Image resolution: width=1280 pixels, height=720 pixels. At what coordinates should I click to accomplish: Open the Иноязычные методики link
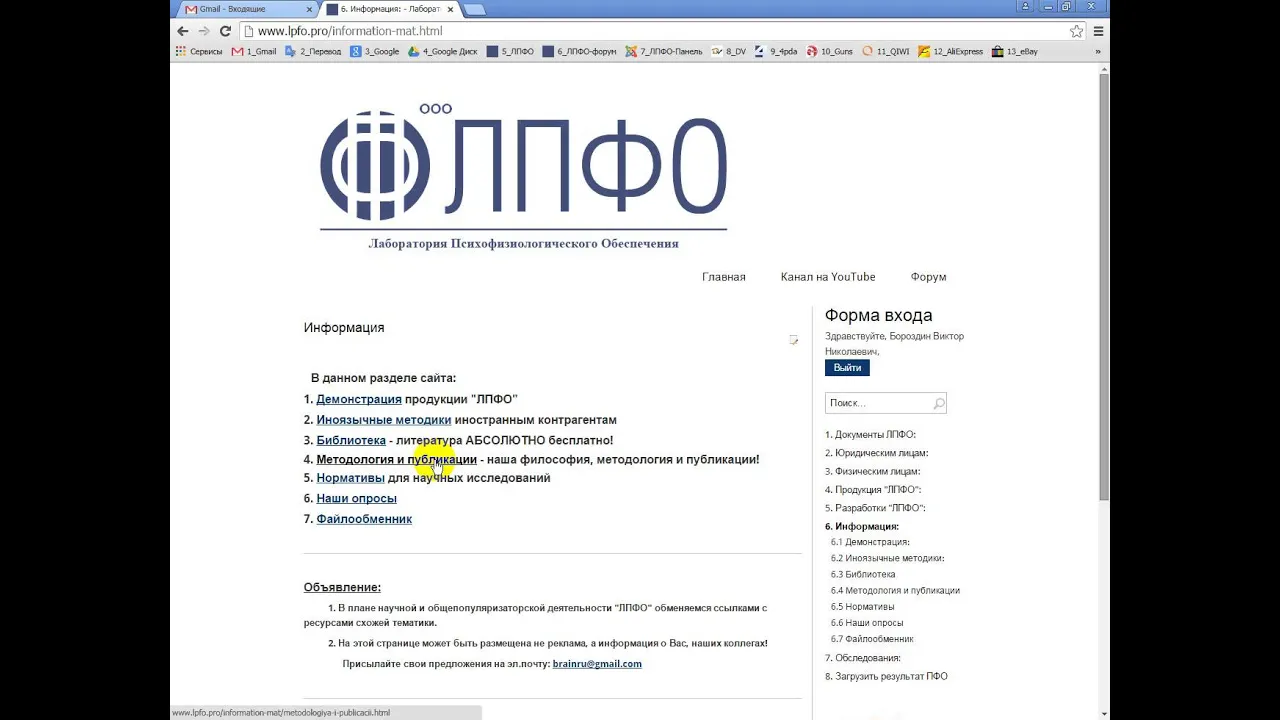point(384,420)
